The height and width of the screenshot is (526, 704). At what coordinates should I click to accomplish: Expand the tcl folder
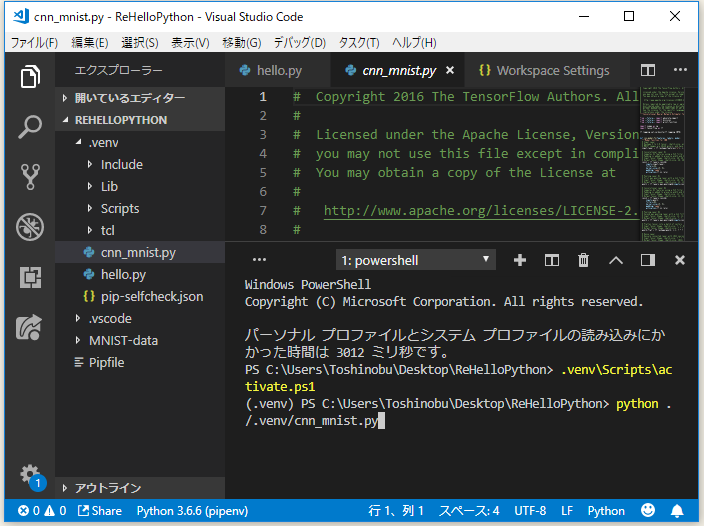[140, 230]
